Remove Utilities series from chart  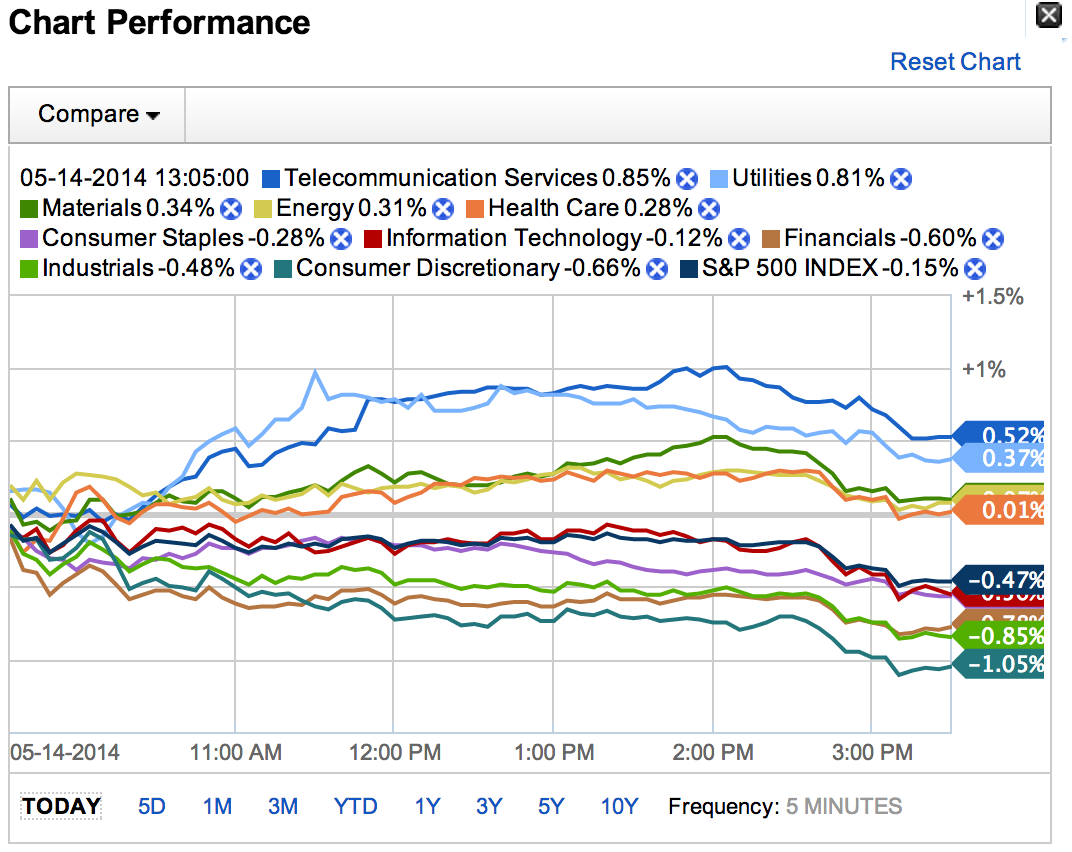click(901, 179)
